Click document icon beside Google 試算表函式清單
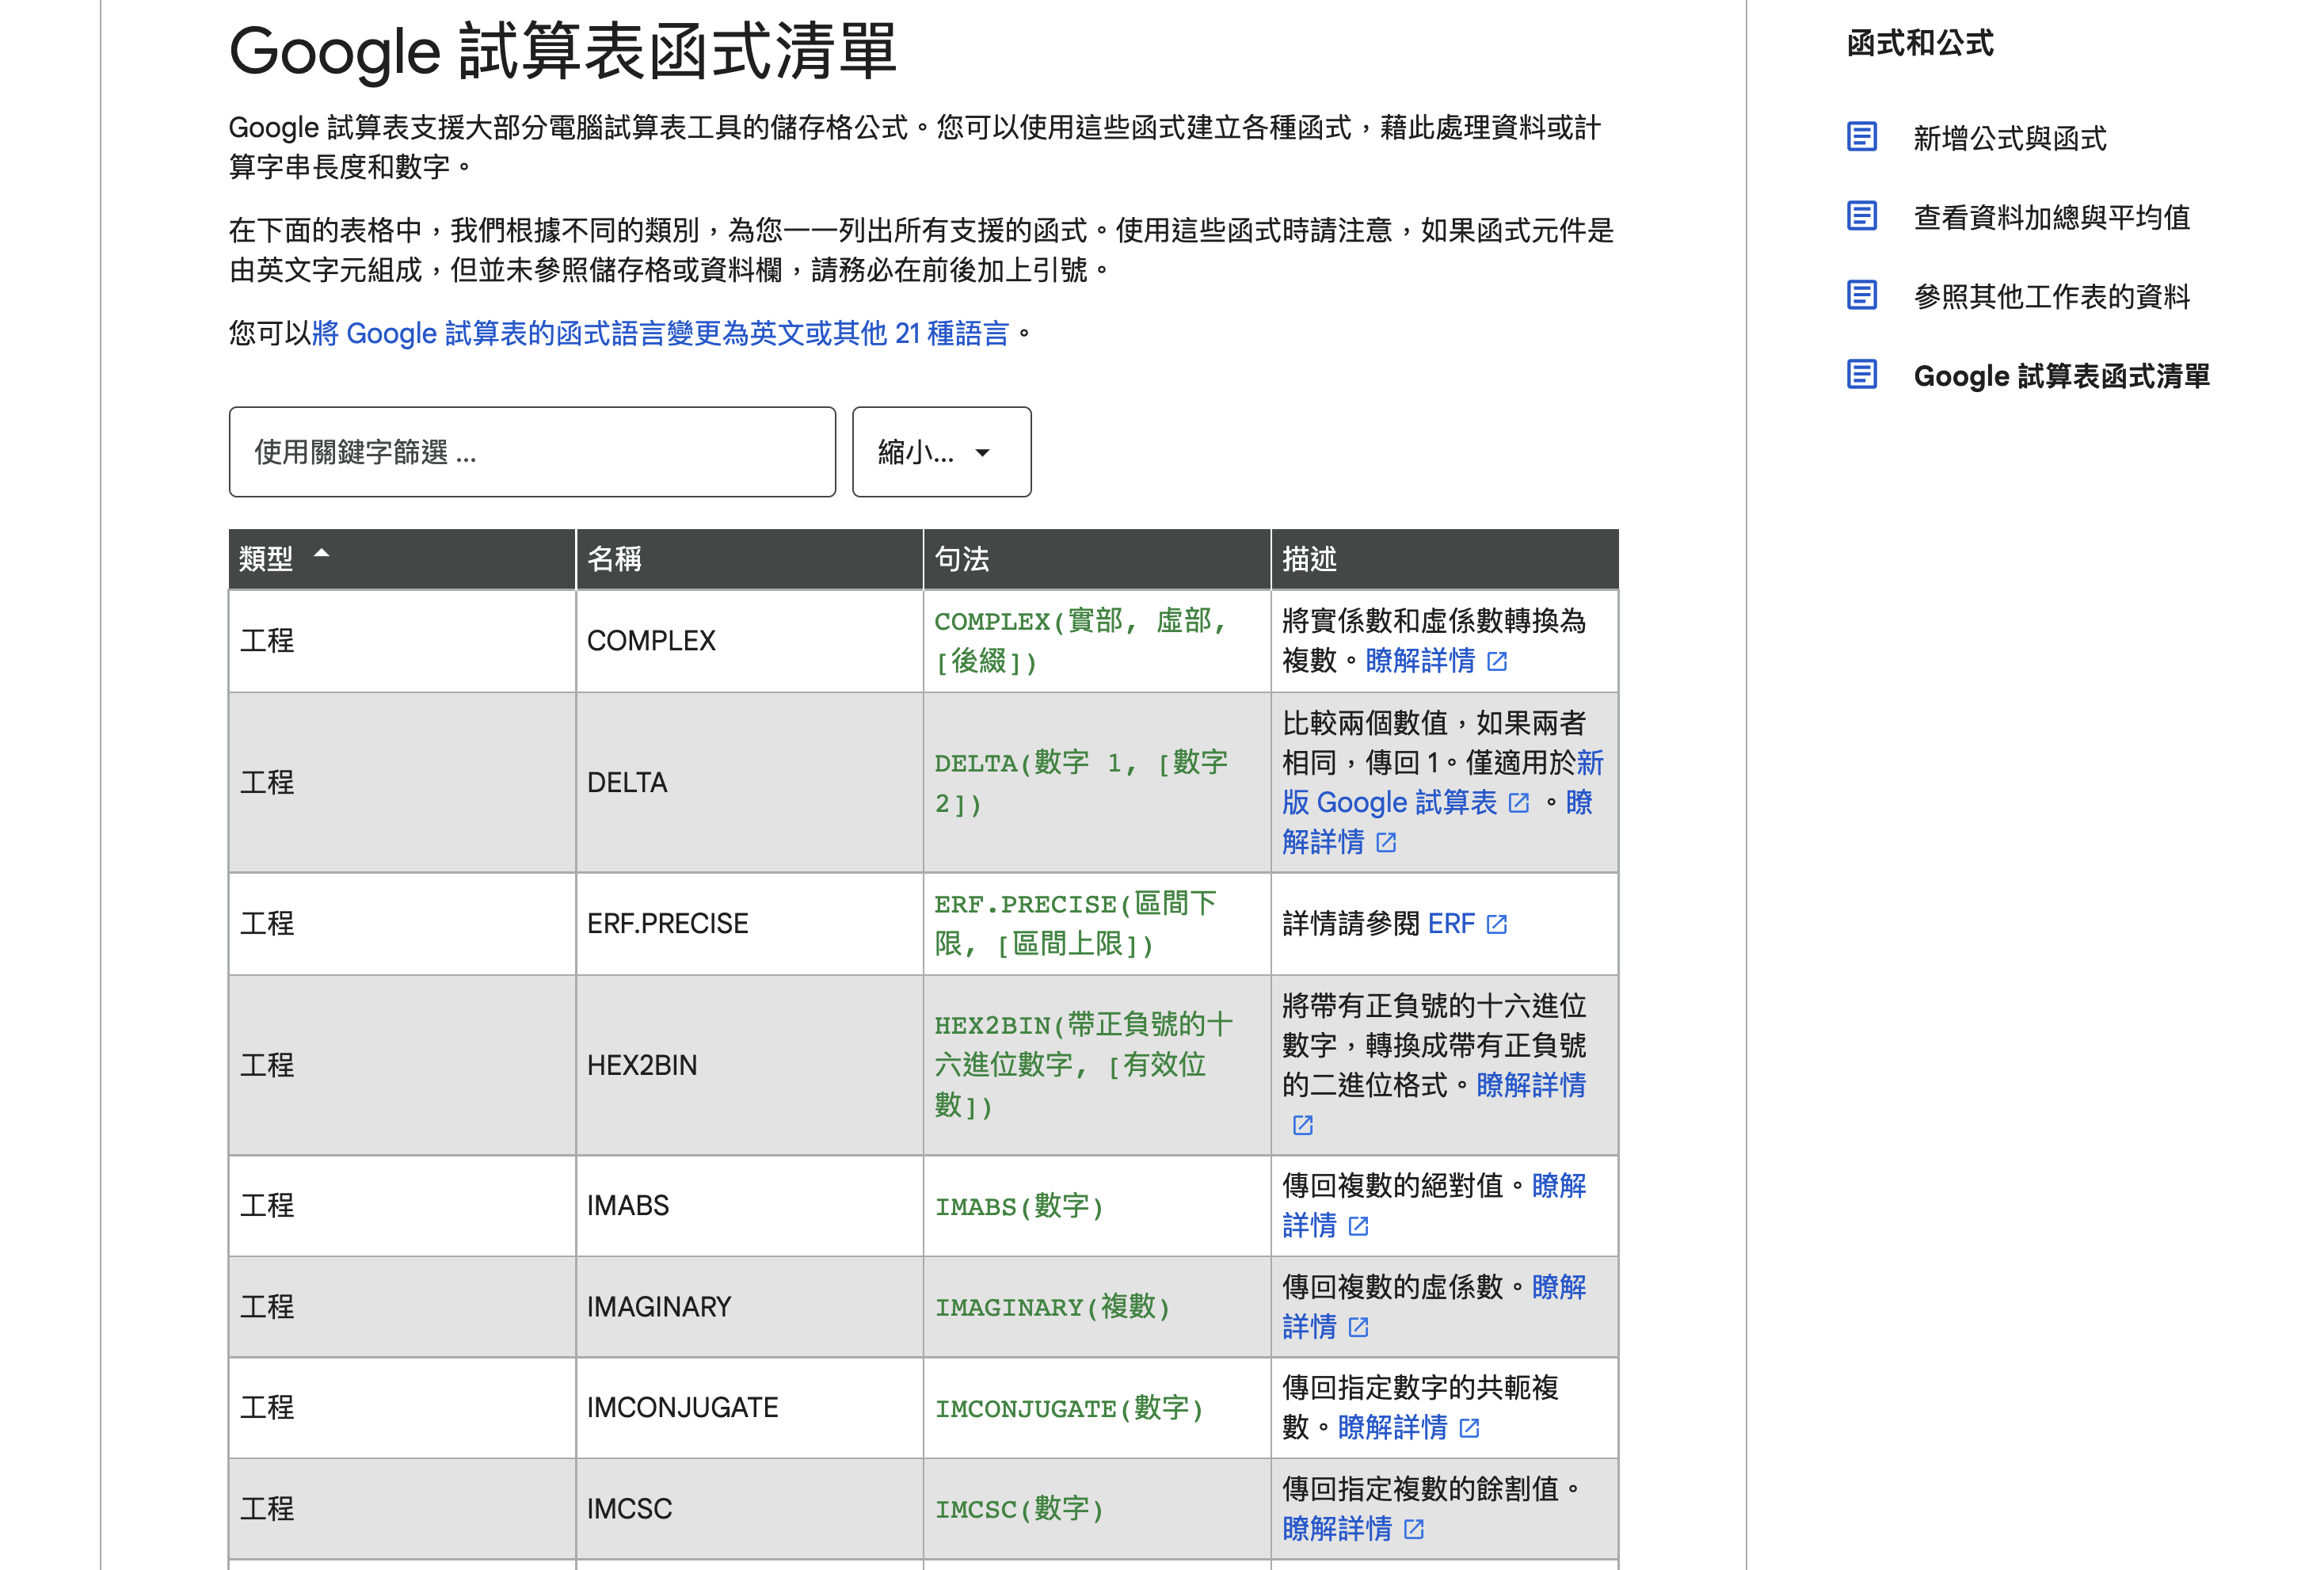Screen dimensions: 2324x1570 (x=1861, y=375)
